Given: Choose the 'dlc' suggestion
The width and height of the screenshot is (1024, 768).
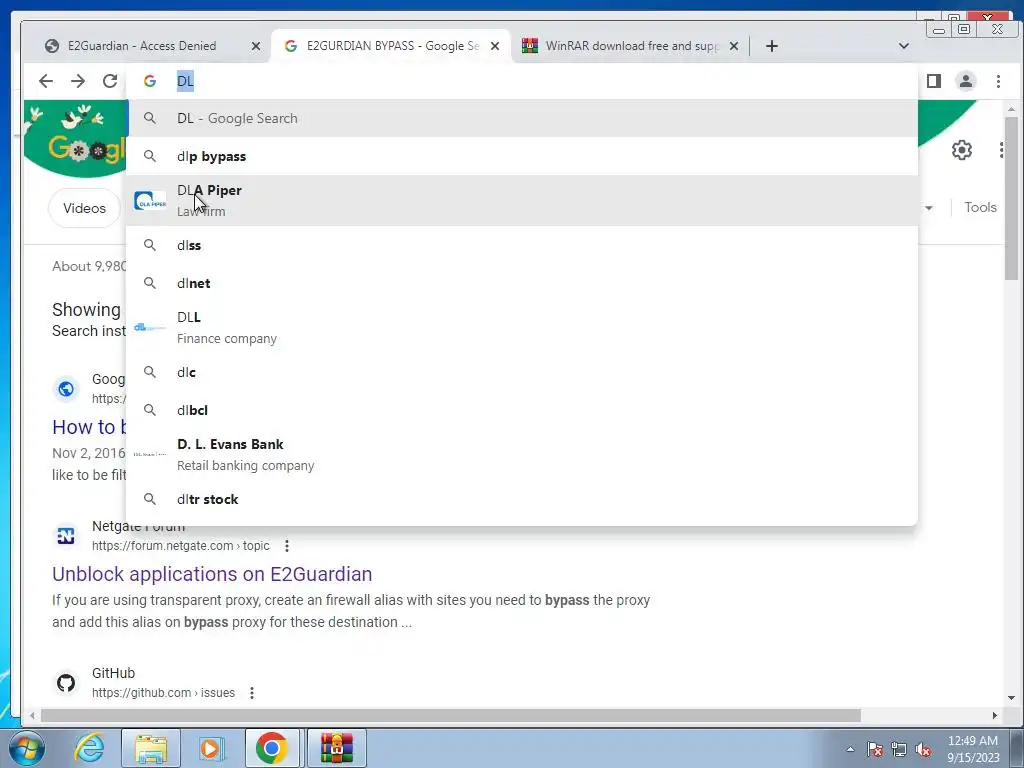Looking at the screenshot, I should (522, 372).
